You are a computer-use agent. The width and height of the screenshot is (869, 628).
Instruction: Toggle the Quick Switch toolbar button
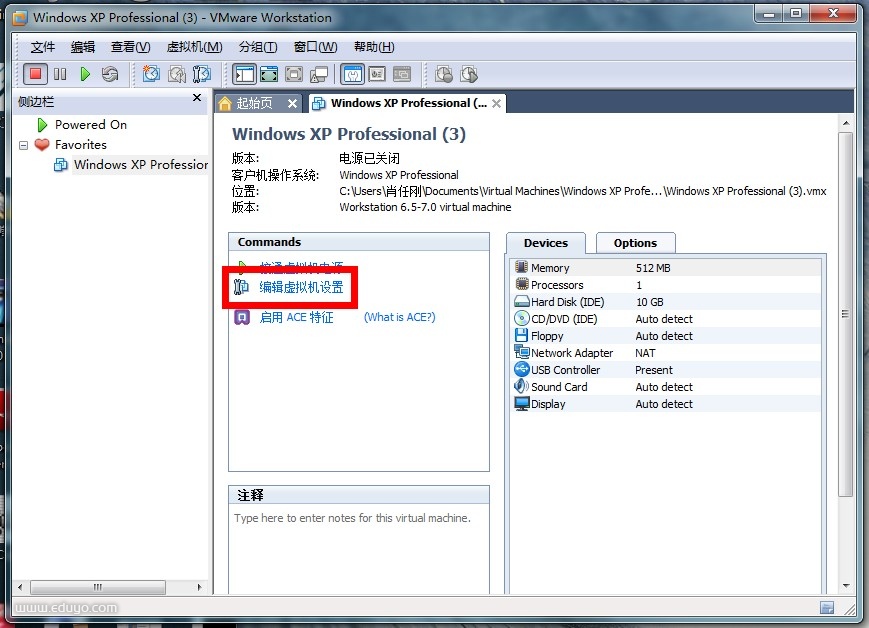tap(269, 74)
